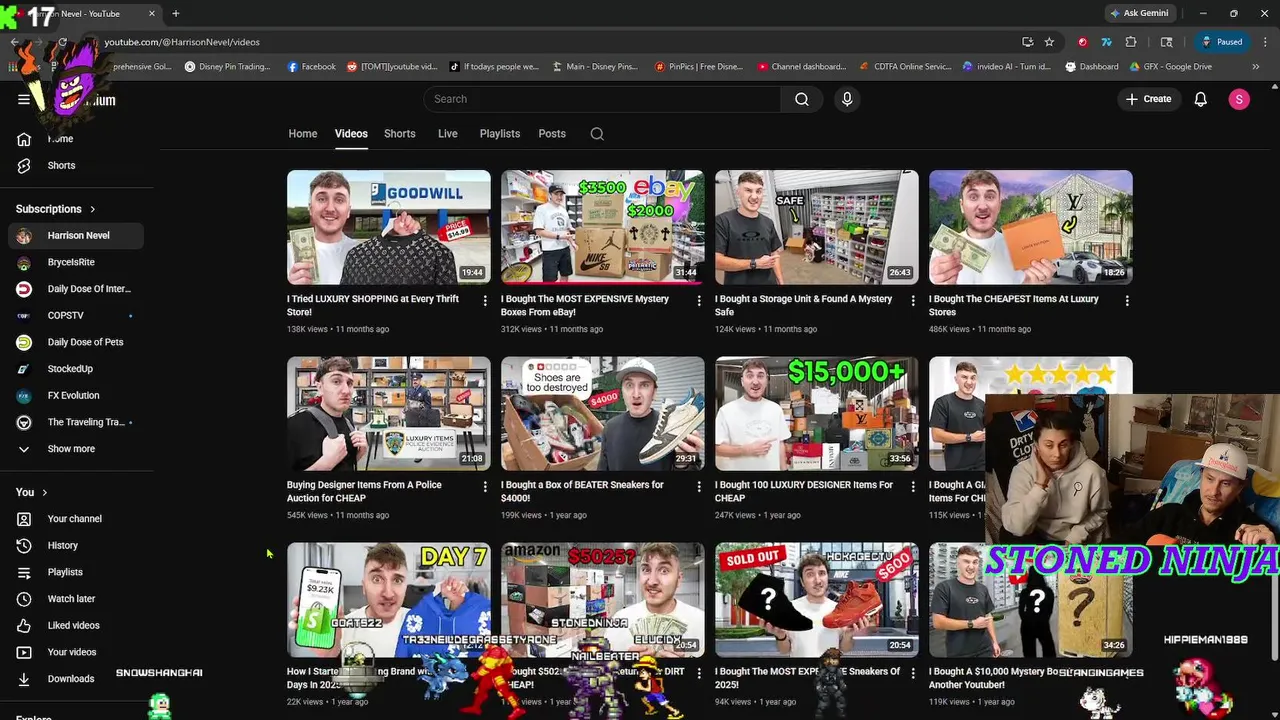
Task: Click the search magnifier button
Action: [x=802, y=99]
